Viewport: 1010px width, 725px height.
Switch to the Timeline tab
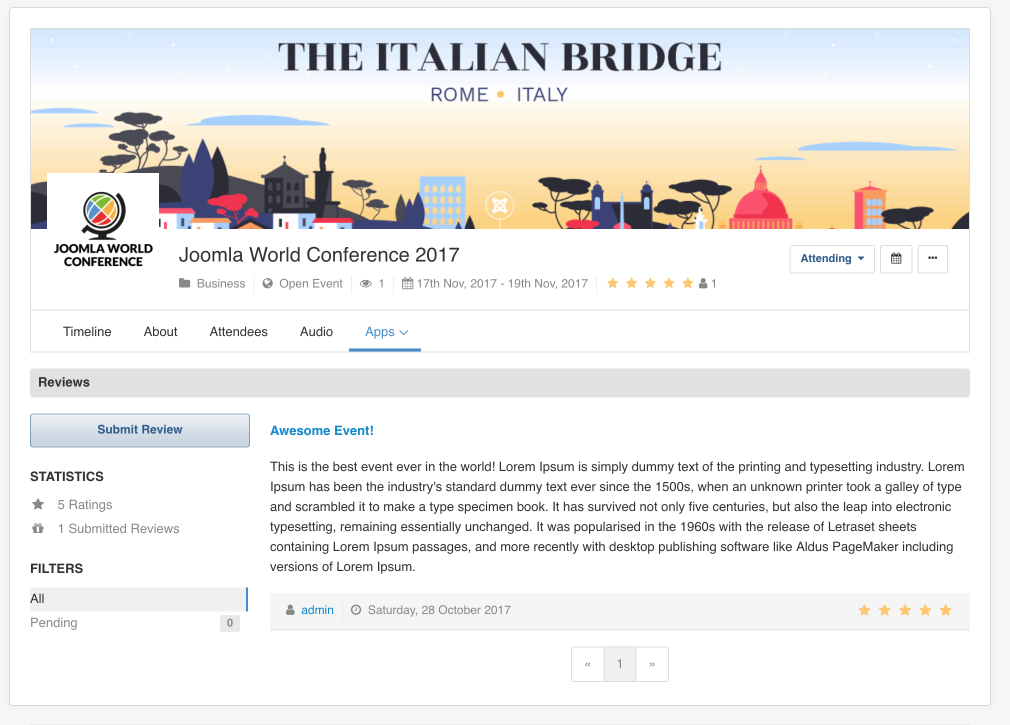87,332
